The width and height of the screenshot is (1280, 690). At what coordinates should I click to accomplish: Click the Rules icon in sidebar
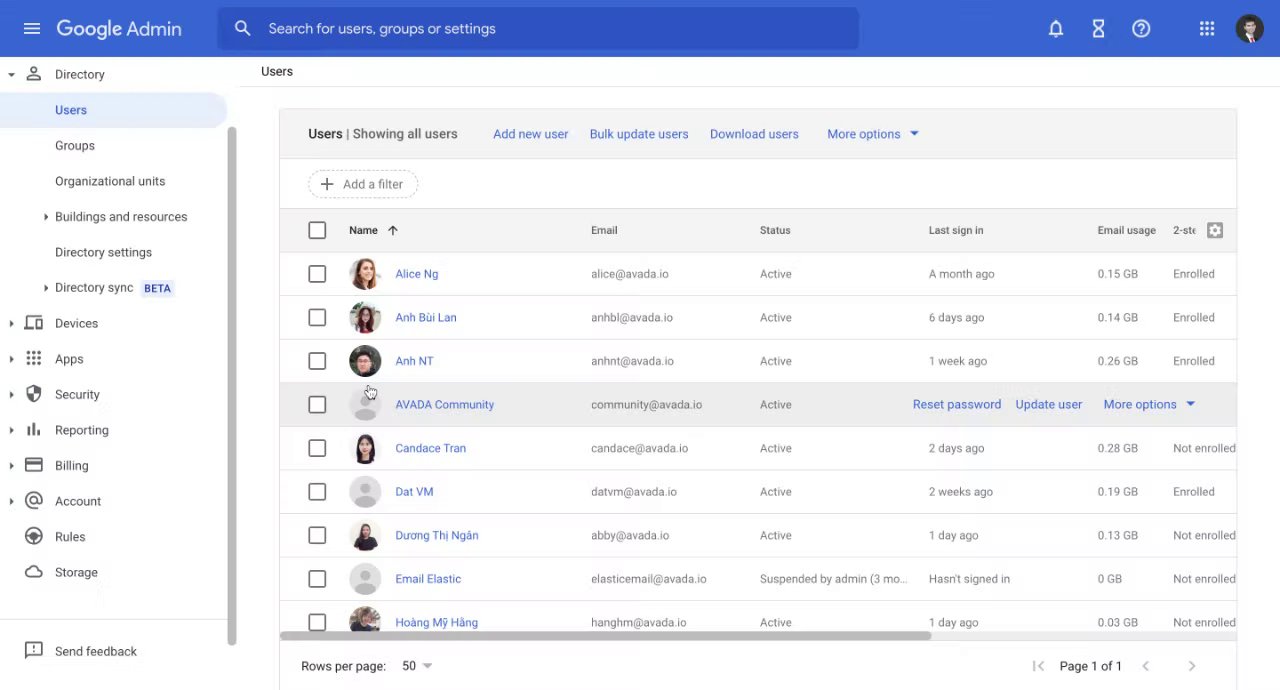34,536
